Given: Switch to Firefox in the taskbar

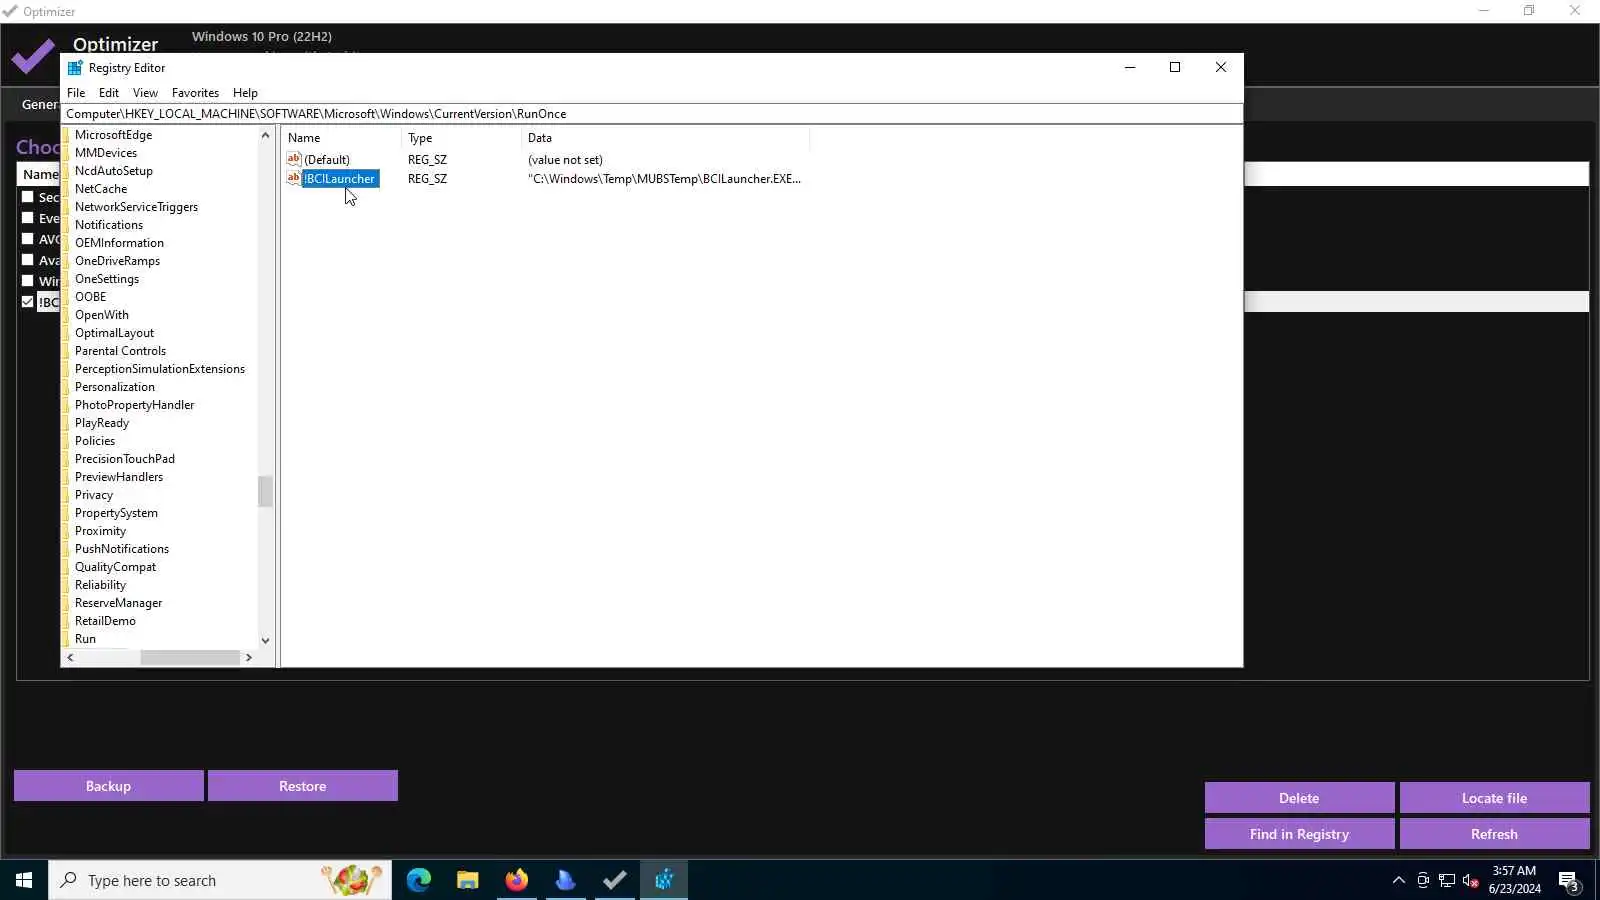Looking at the screenshot, I should click(516, 880).
